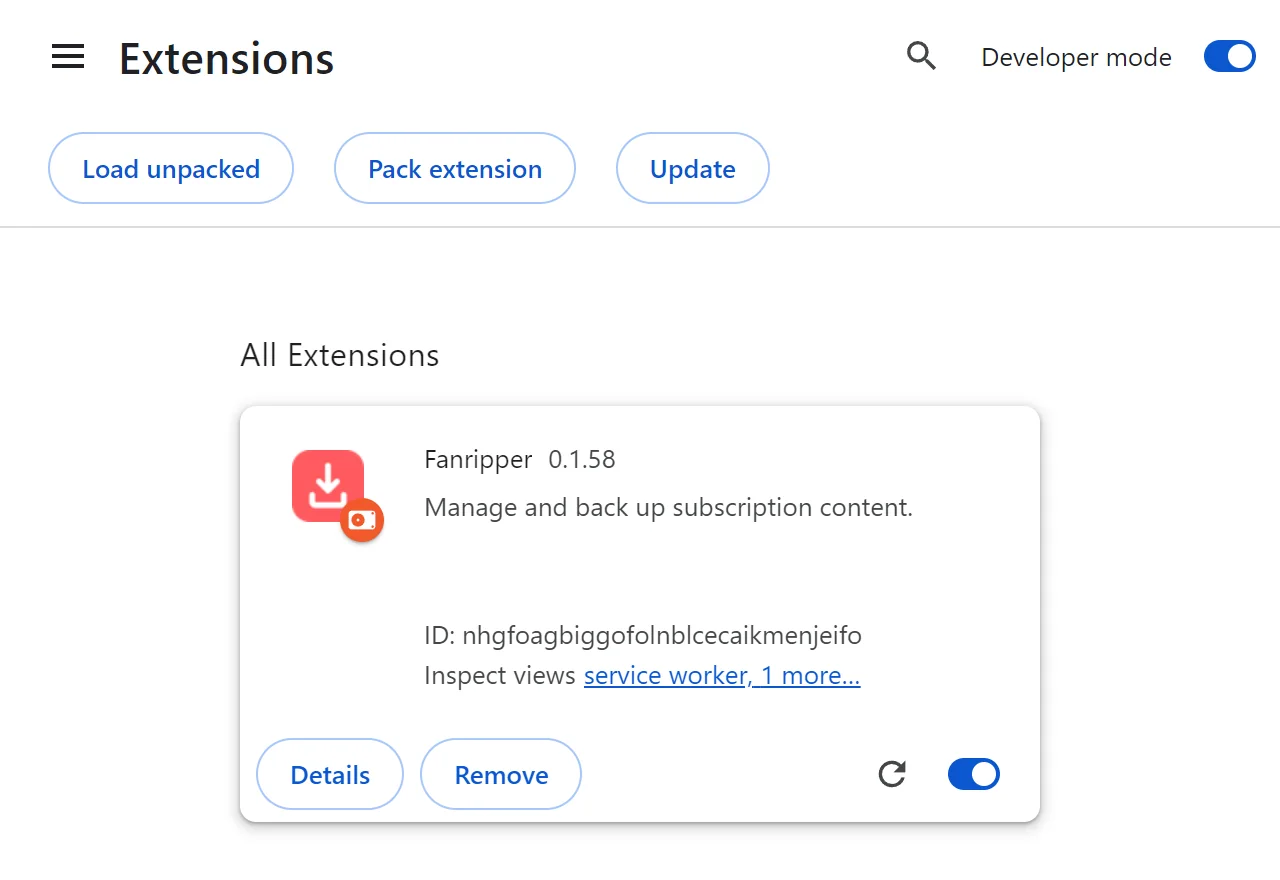The height and width of the screenshot is (880, 1280).
Task: Click the All Extensions heading
Action: pyautogui.click(x=340, y=356)
